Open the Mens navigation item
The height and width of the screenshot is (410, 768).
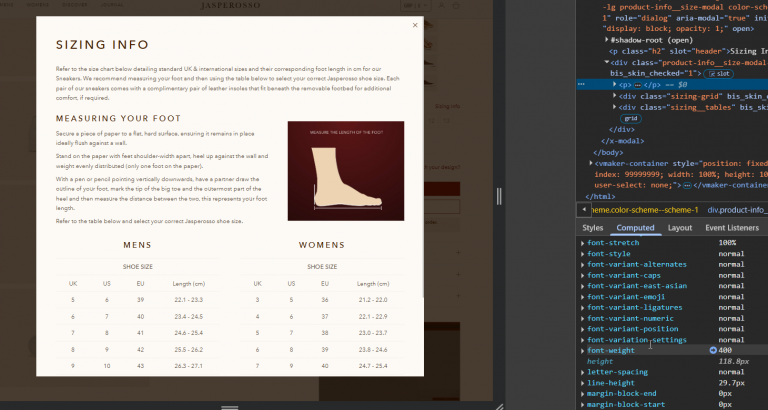pos(6,5)
